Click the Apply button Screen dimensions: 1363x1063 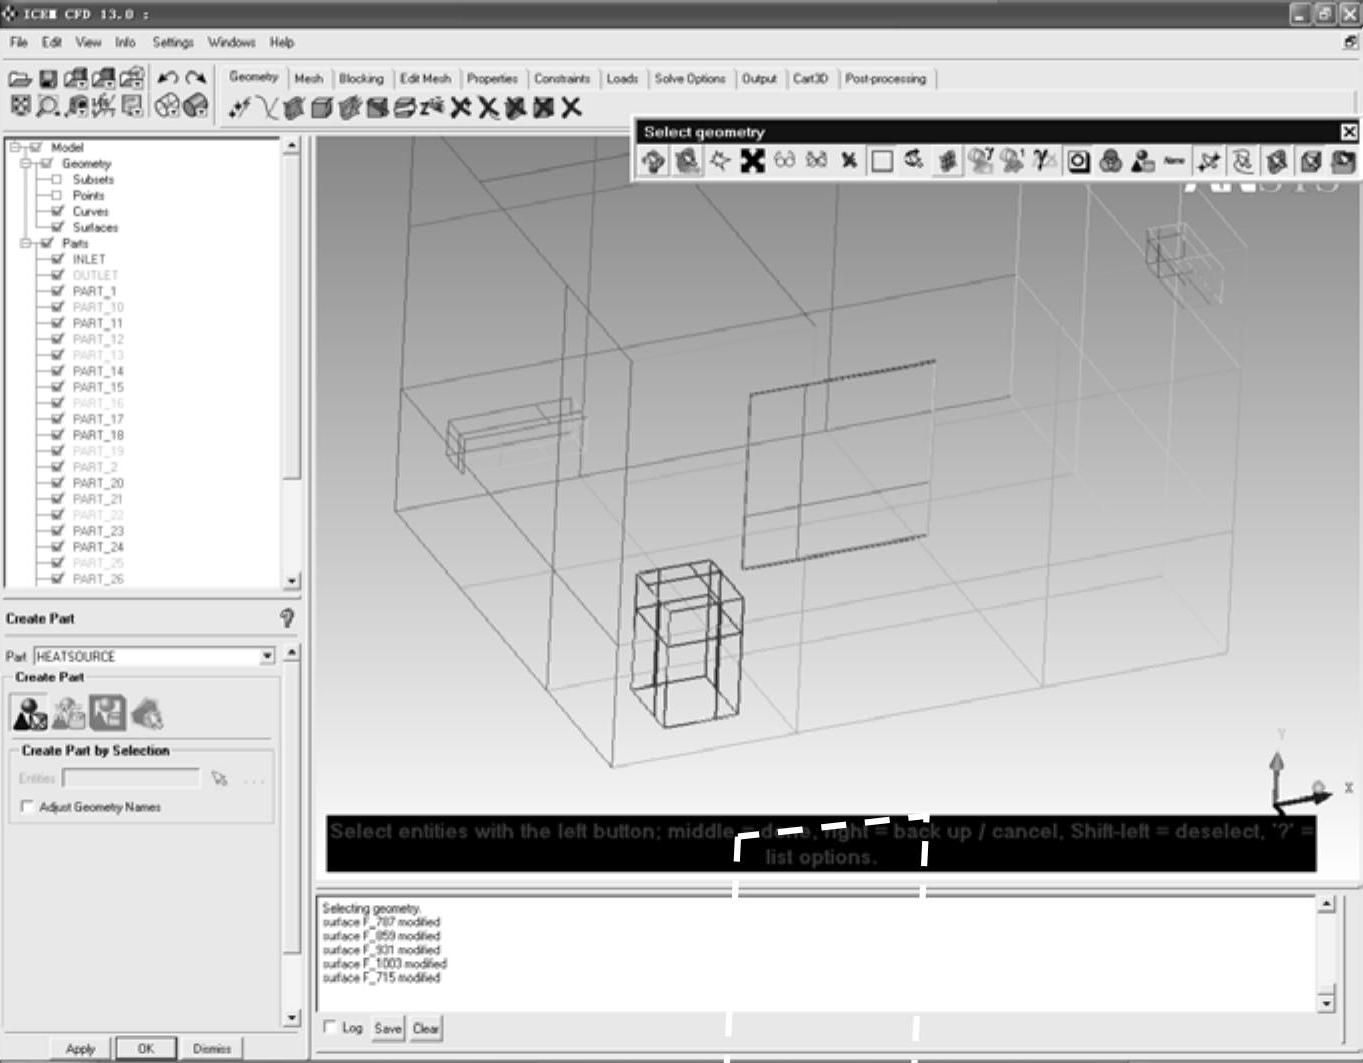click(80, 1048)
